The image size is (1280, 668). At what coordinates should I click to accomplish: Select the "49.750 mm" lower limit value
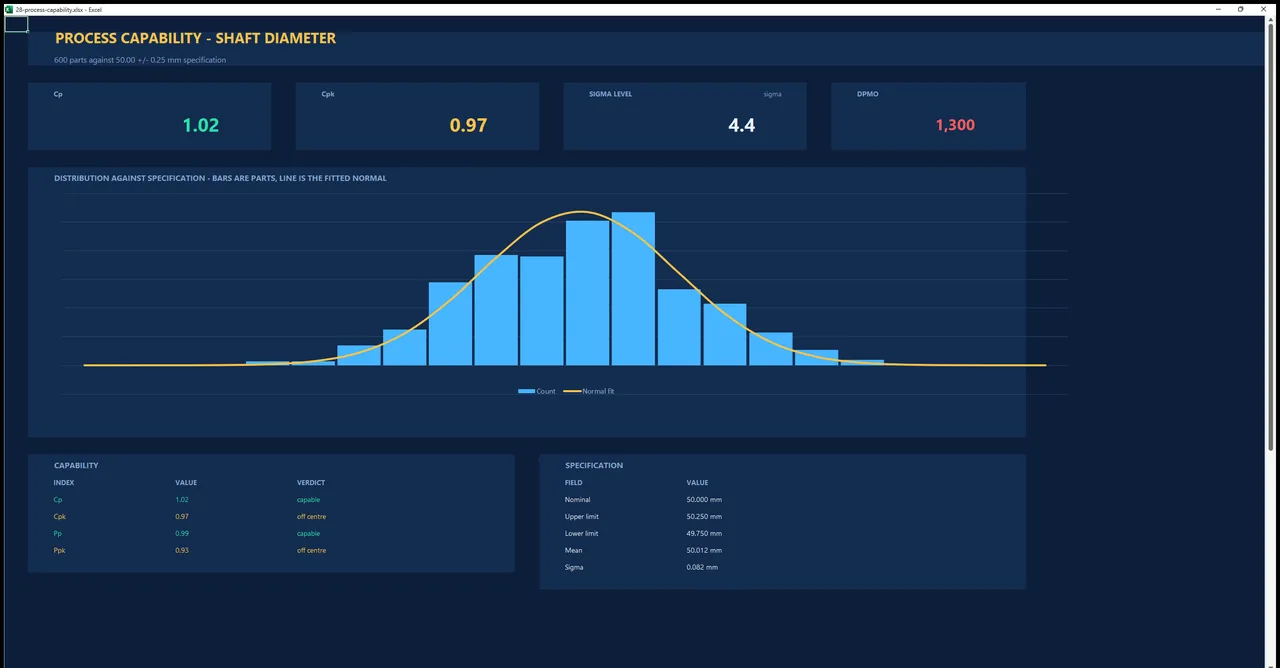click(704, 534)
